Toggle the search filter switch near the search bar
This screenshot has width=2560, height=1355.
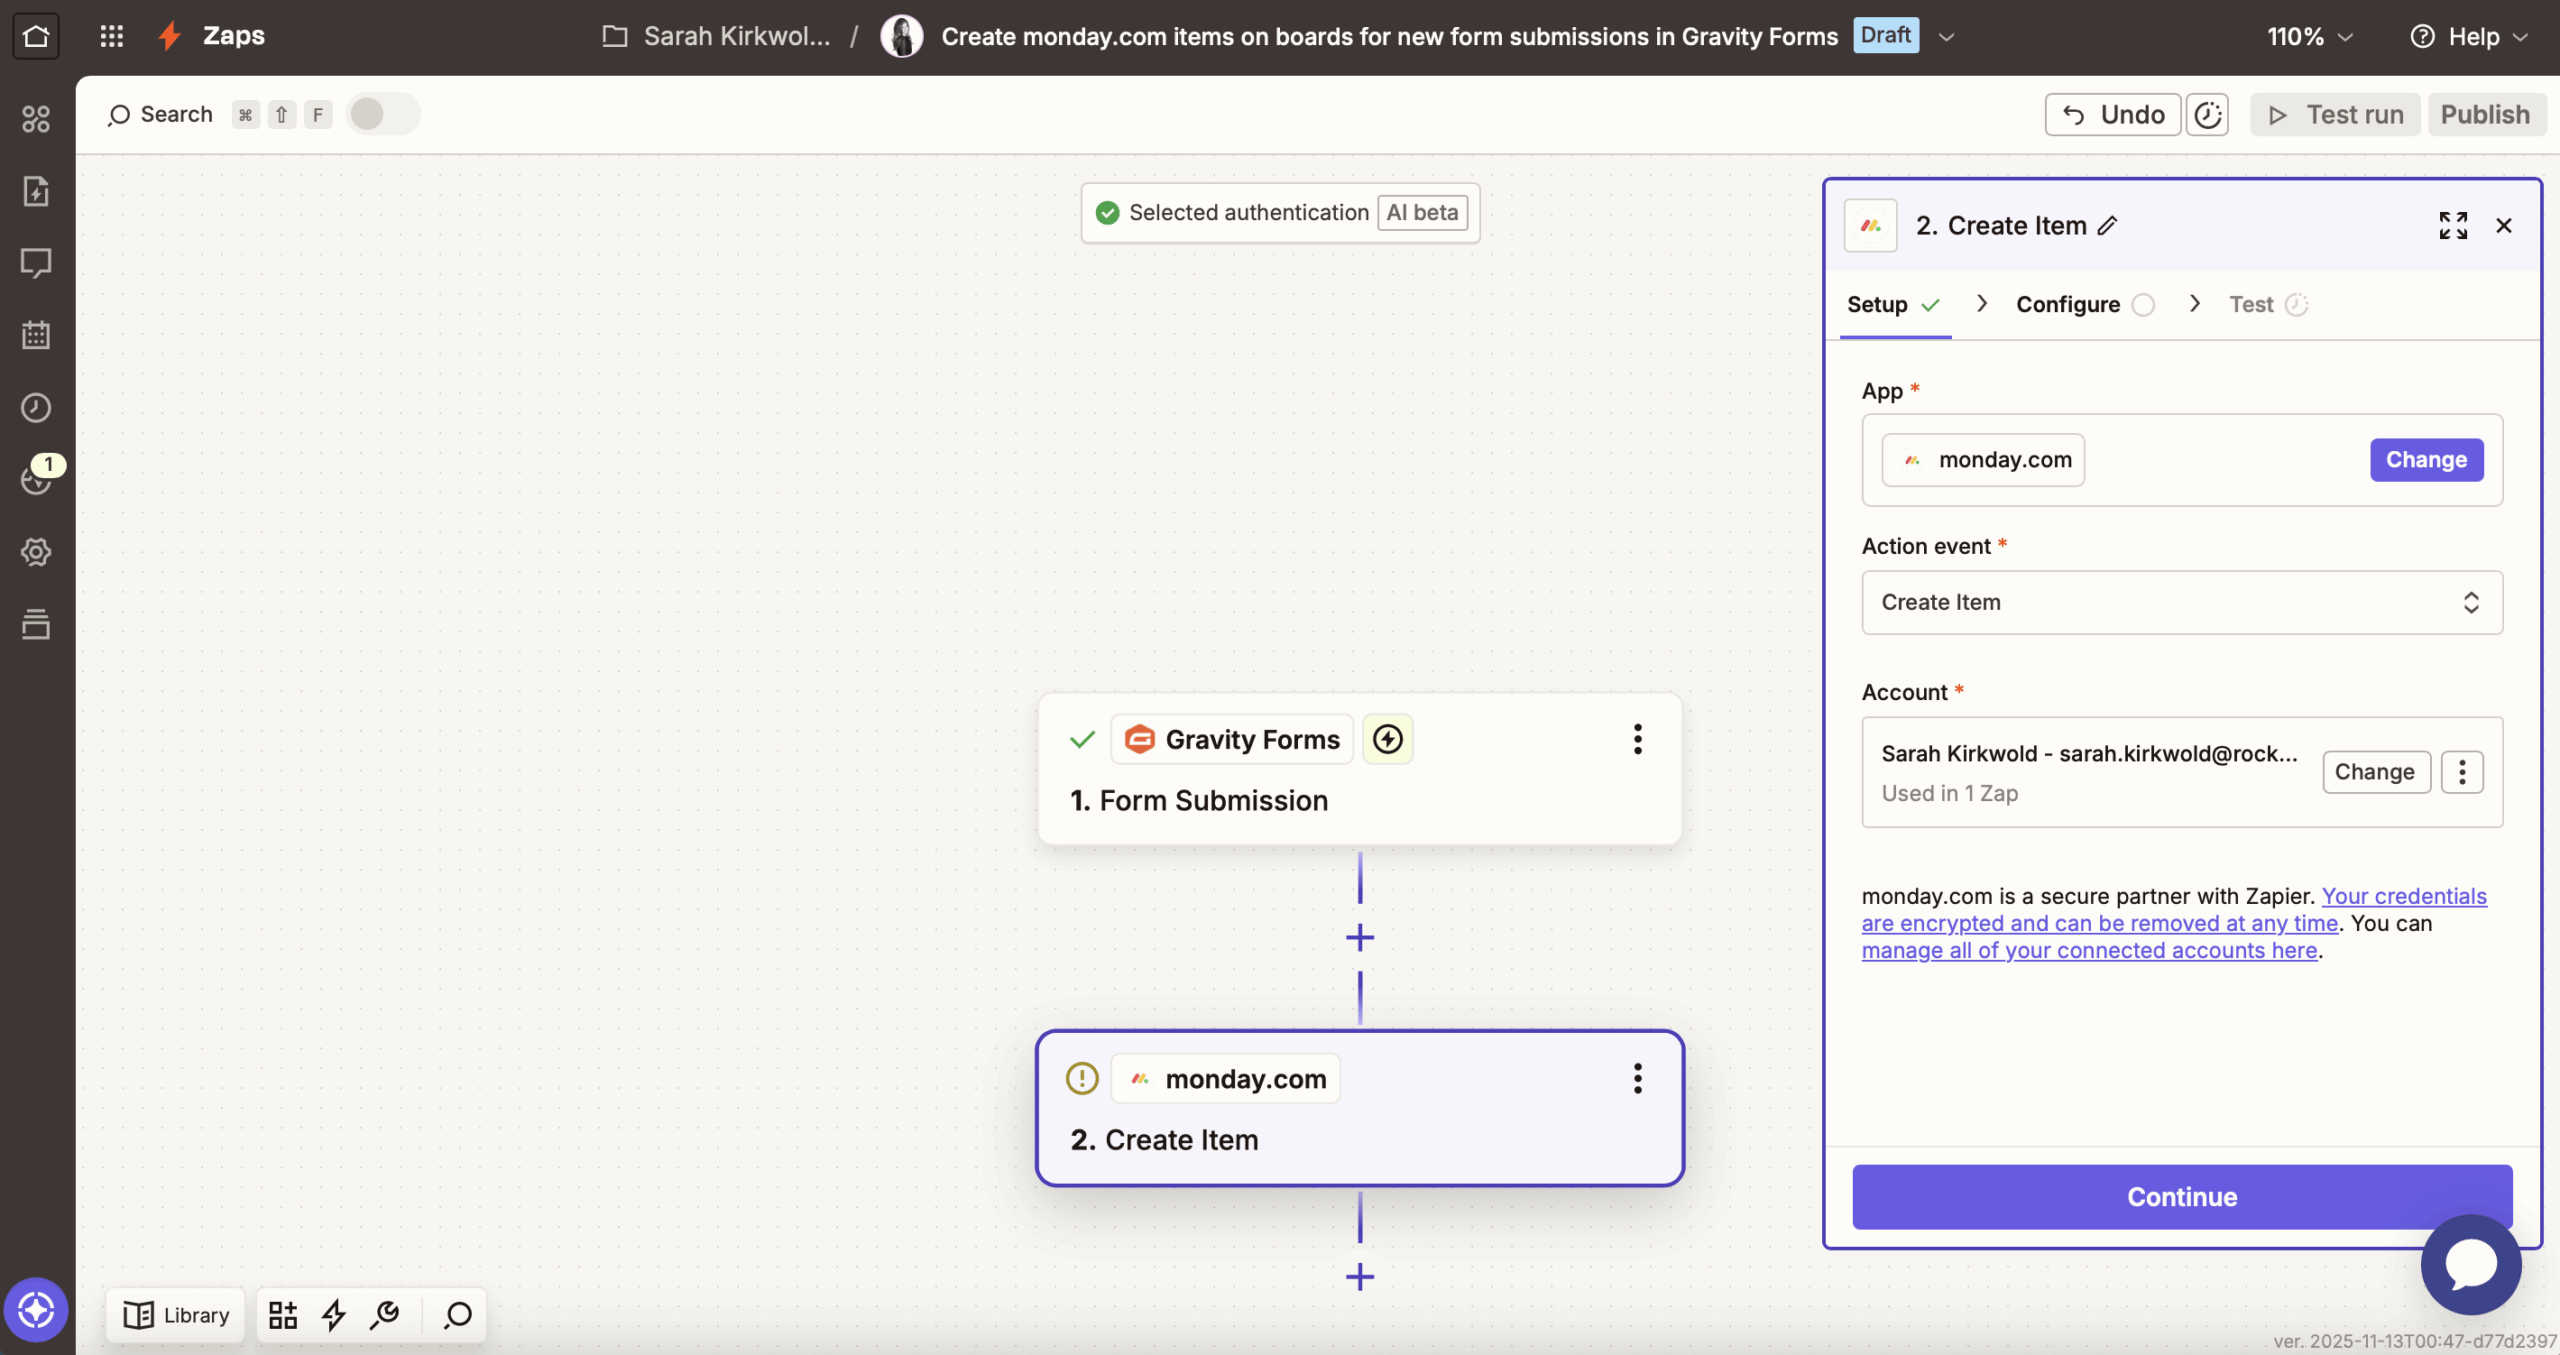pos(383,113)
